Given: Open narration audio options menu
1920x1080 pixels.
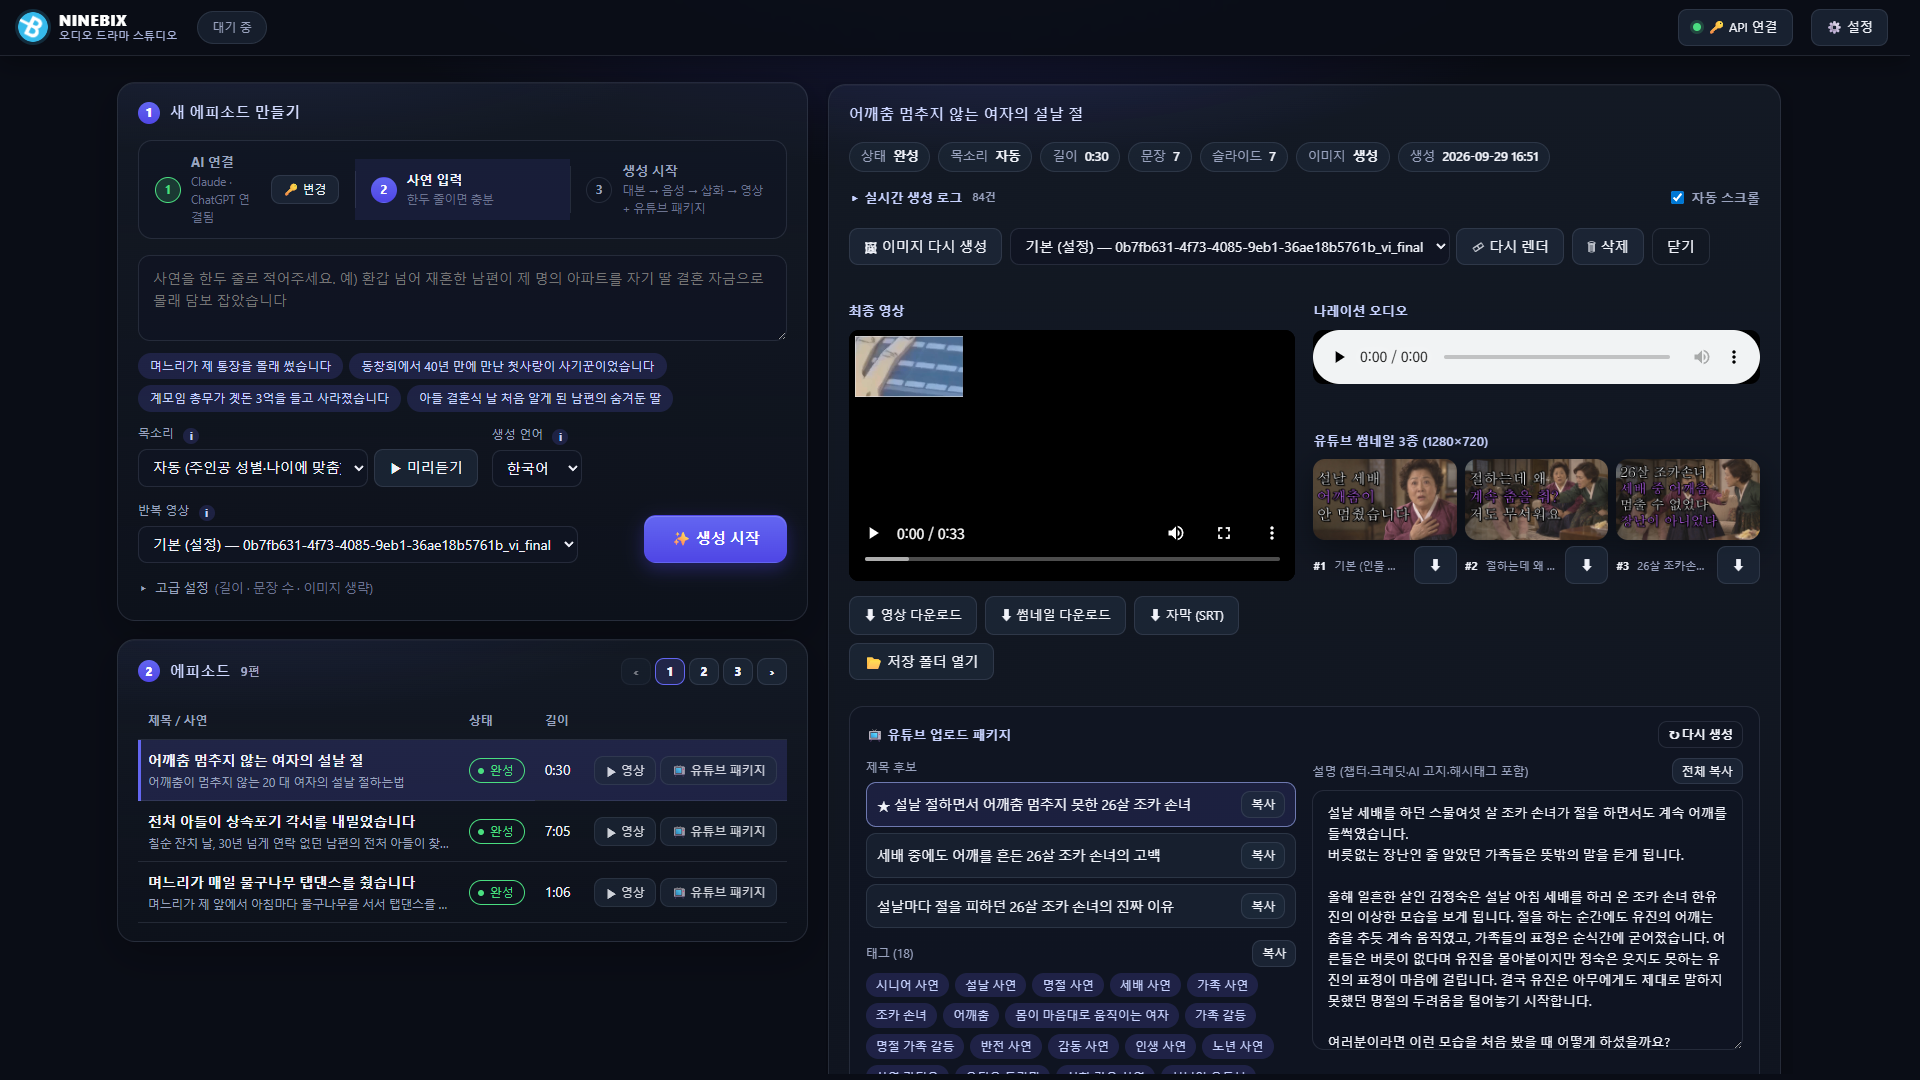Looking at the screenshot, I should tap(1734, 357).
